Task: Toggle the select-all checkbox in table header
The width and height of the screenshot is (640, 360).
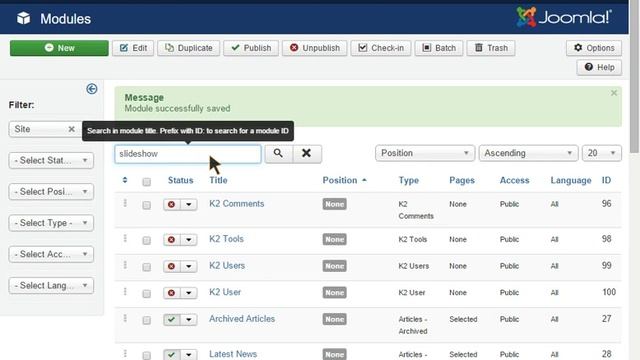Action: point(147,182)
